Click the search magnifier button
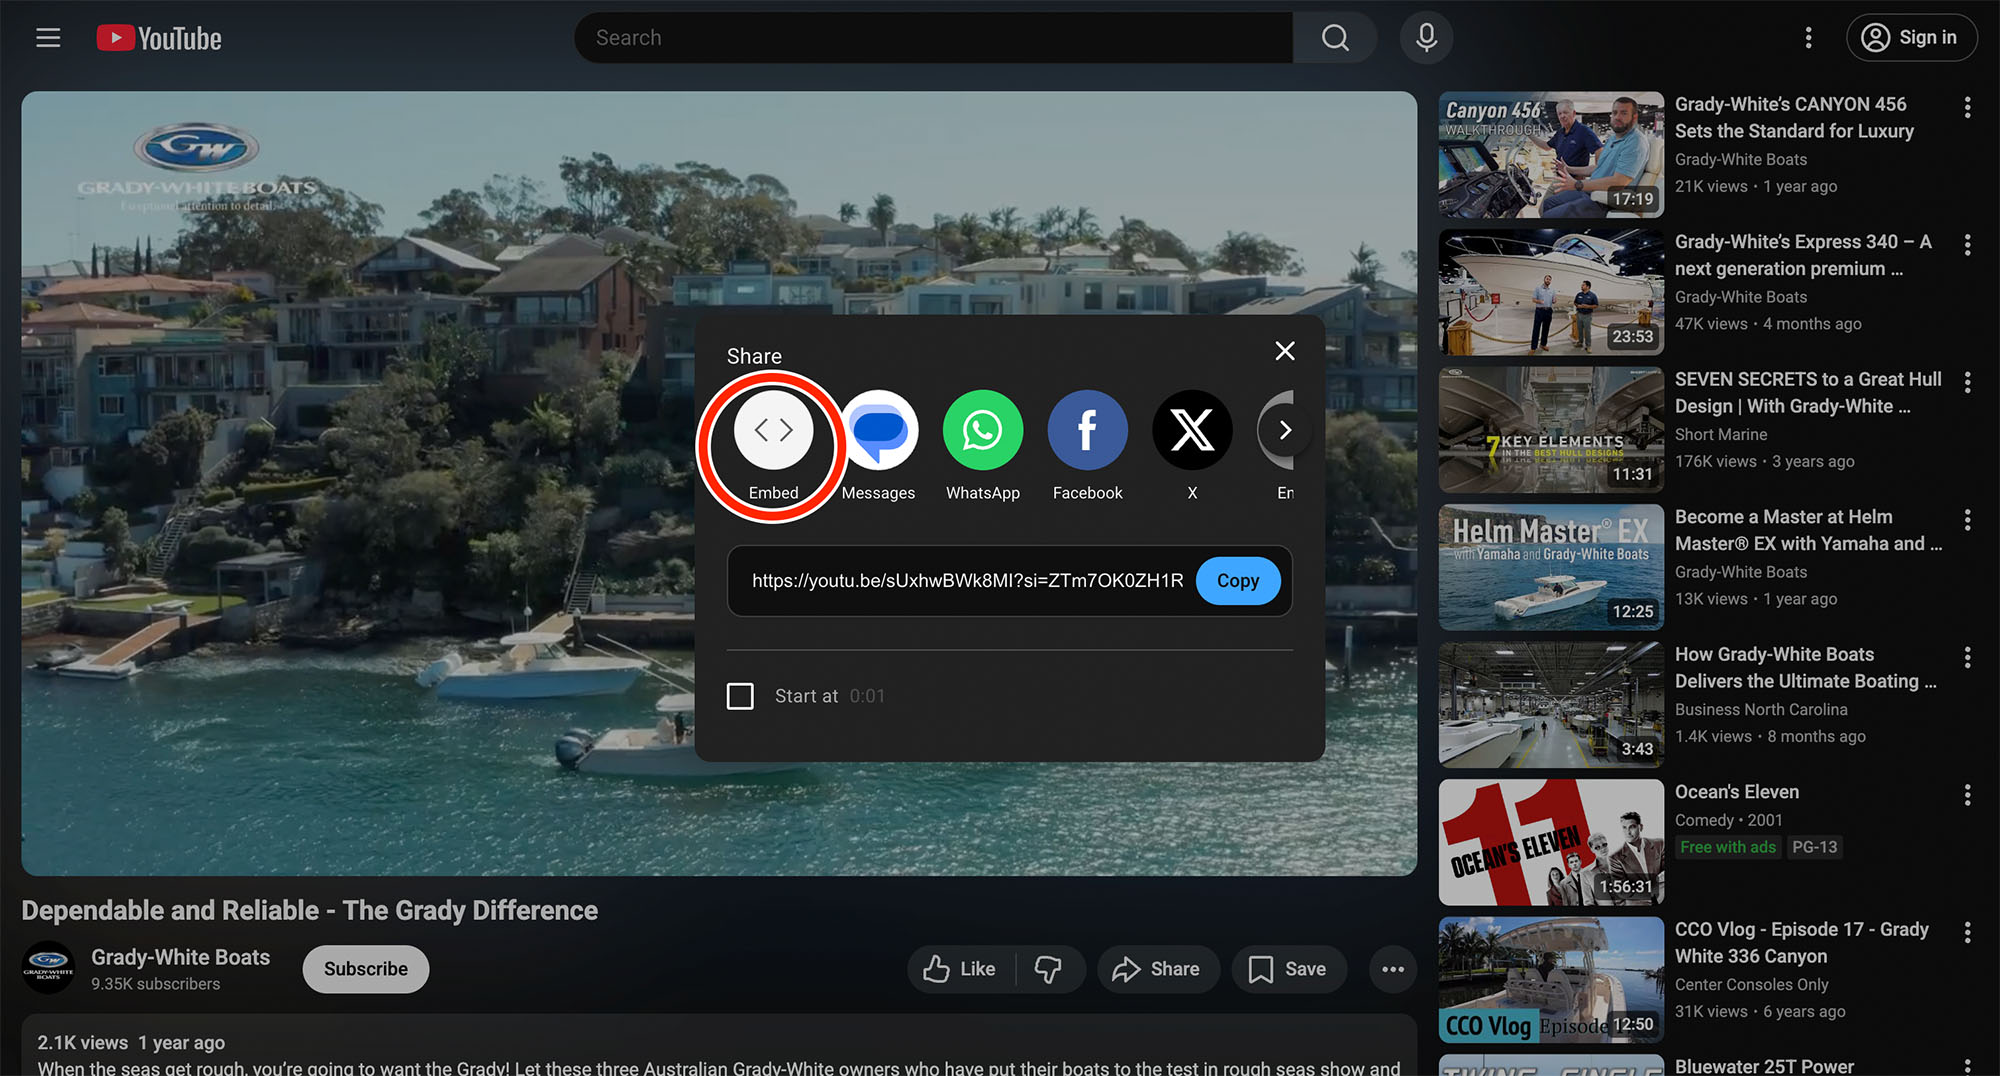This screenshot has width=2000, height=1076. [x=1335, y=38]
